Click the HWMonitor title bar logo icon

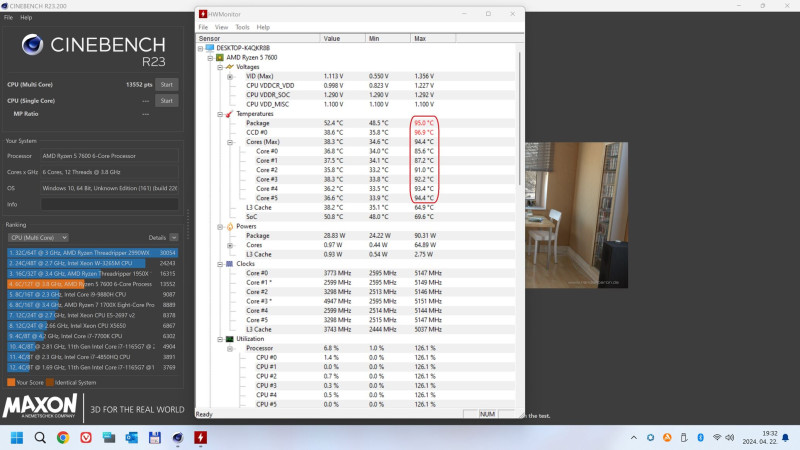[203, 14]
